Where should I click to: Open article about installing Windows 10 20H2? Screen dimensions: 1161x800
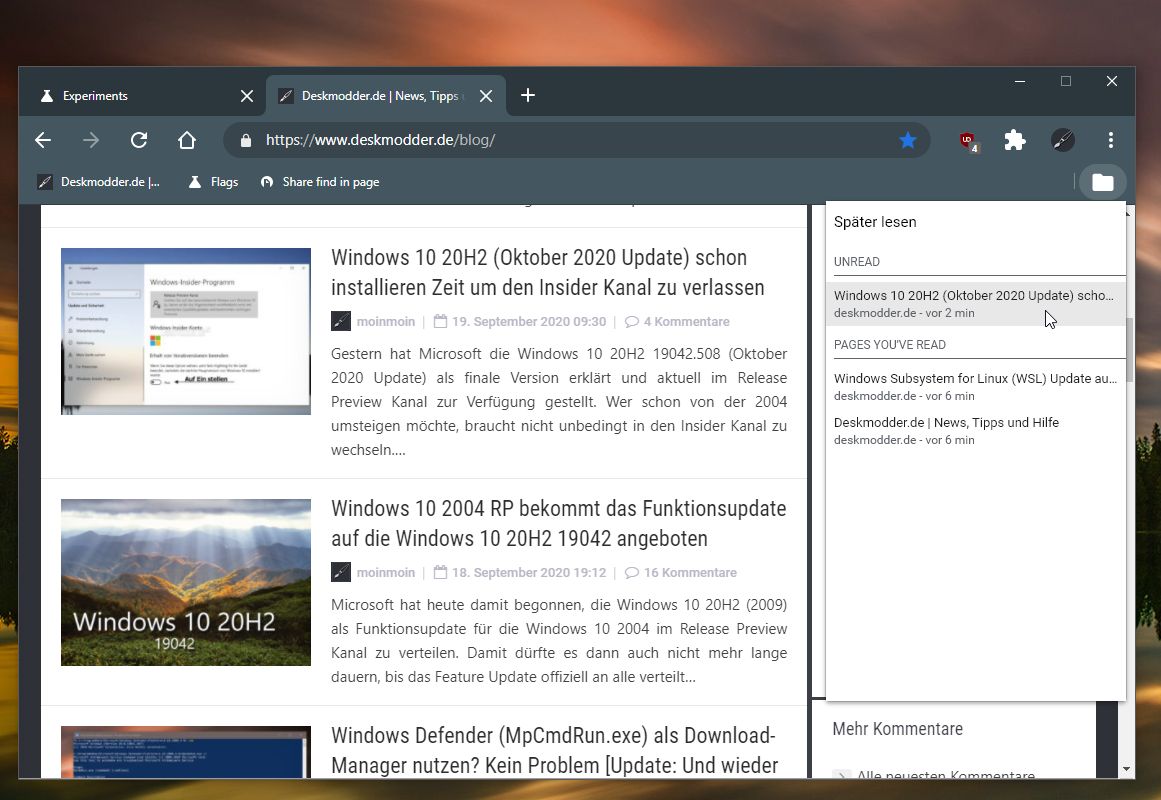point(547,273)
